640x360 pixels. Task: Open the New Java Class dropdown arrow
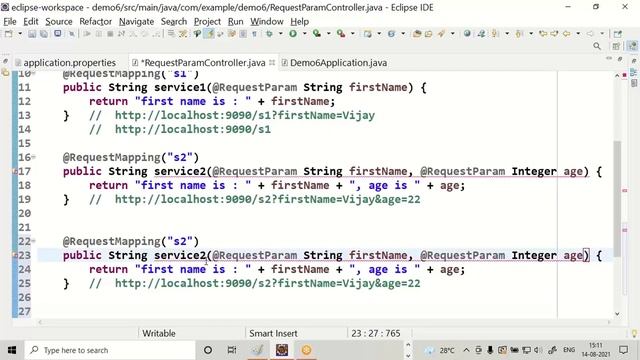[403, 34]
